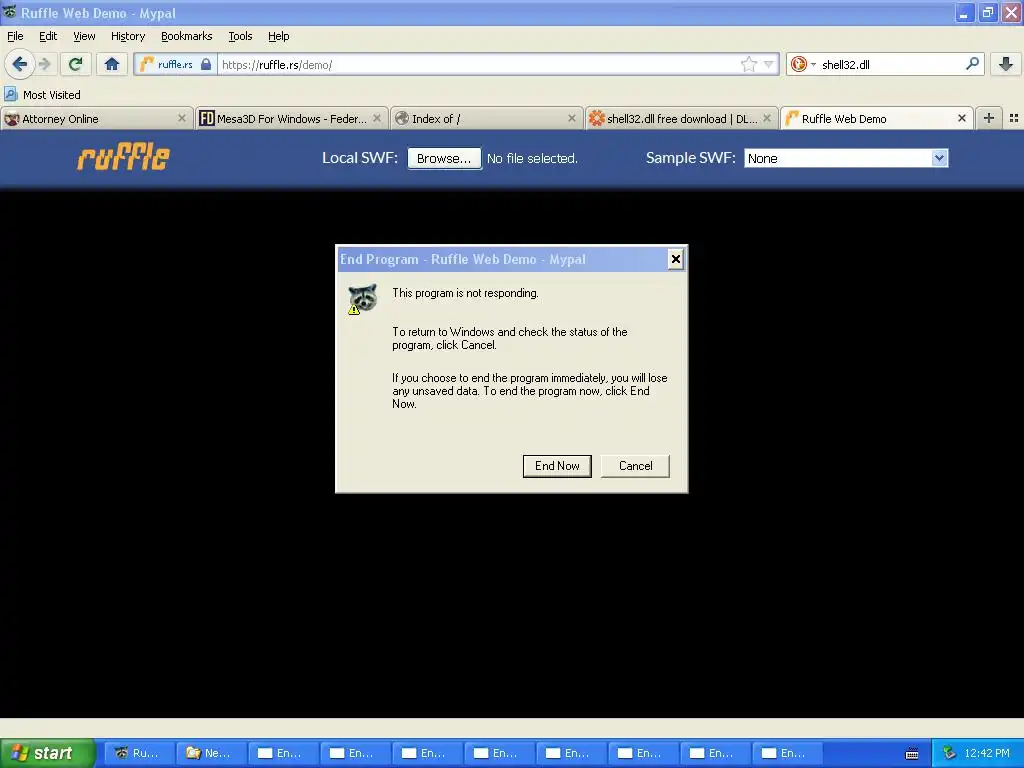Open a new tab with the plus button
The image size is (1024, 768).
pyautogui.click(x=989, y=118)
